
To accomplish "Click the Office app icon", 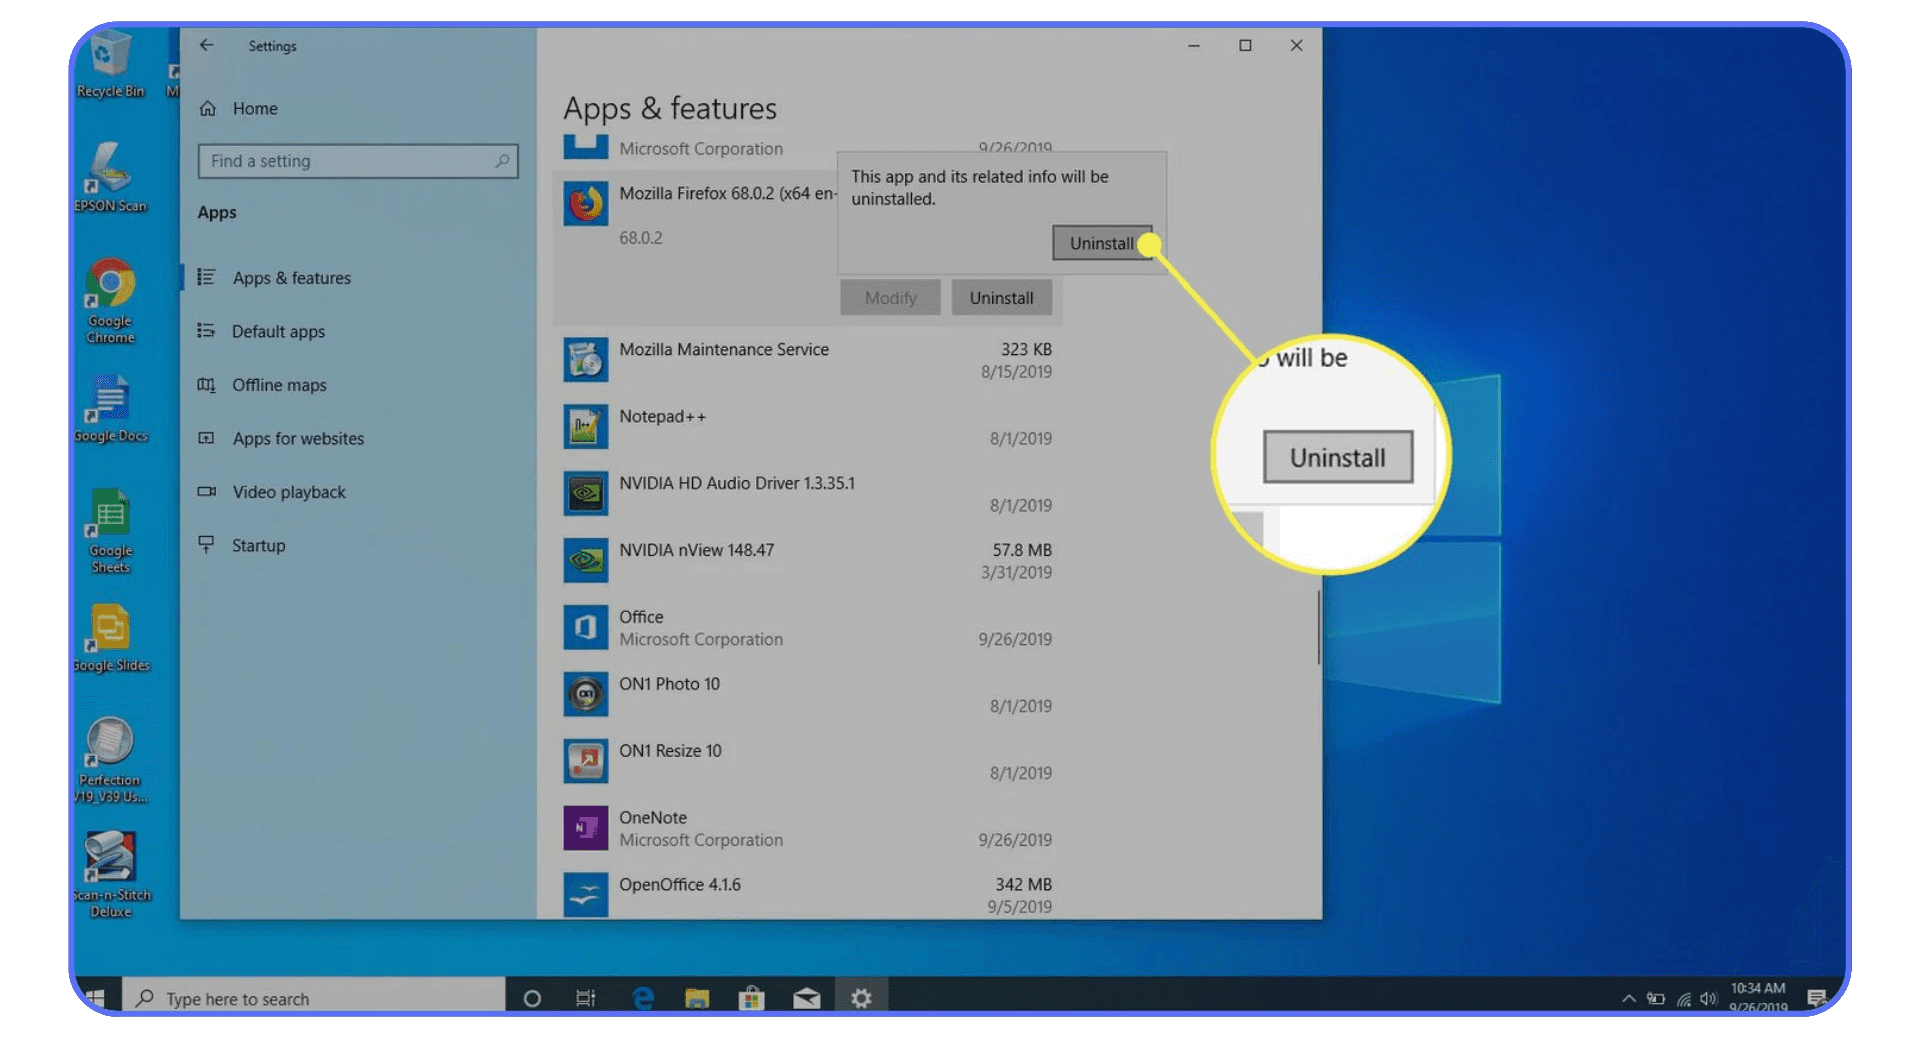I will pyautogui.click(x=586, y=627).
